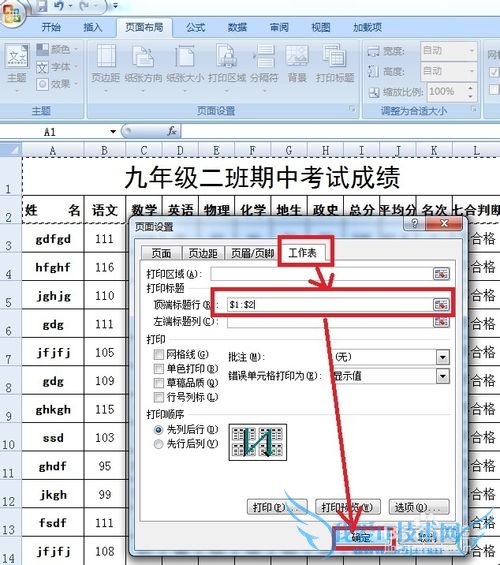Click the Select All corner of worksheet
This screenshot has width=500, height=565.
pyautogui.click(x=11, y=150)
